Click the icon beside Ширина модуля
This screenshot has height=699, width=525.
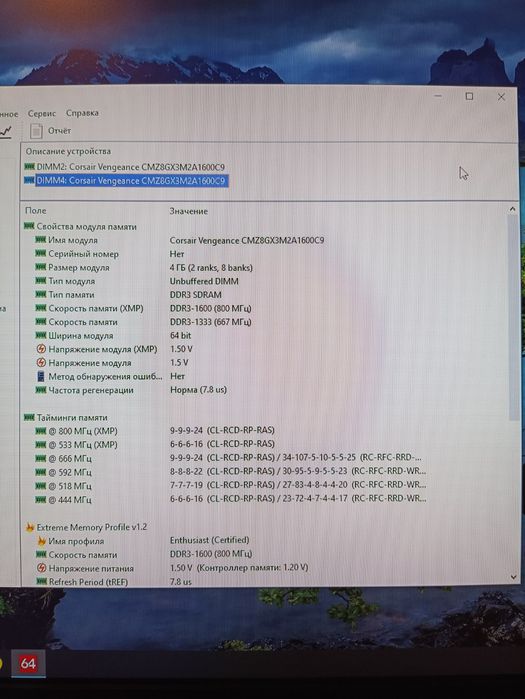coord(41,335)
